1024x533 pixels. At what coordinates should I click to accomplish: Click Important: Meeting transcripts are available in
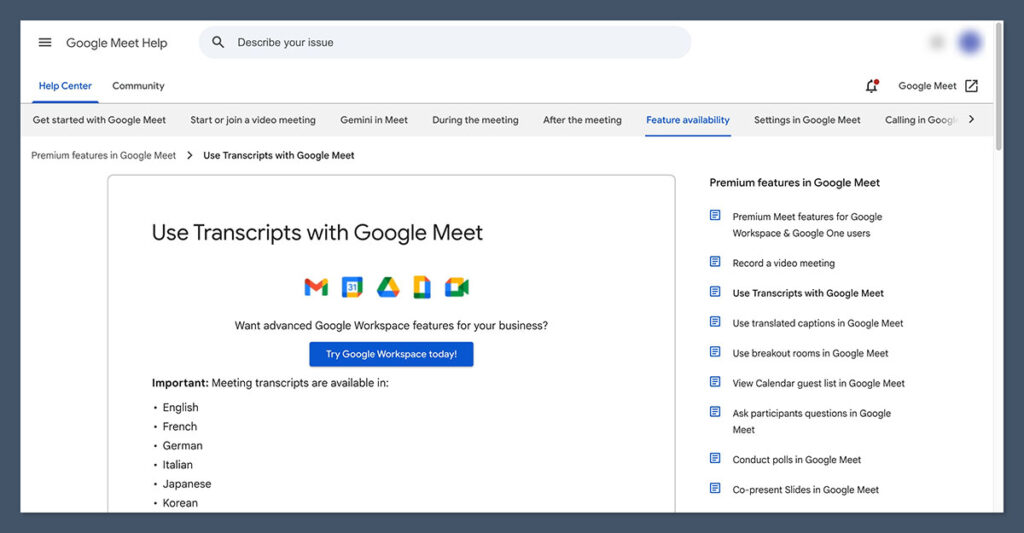click(270, 383)
